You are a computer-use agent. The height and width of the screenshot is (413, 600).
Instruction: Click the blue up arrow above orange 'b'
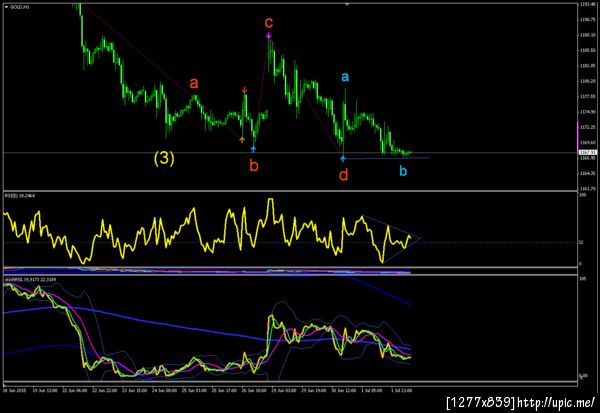coord(253,149)
